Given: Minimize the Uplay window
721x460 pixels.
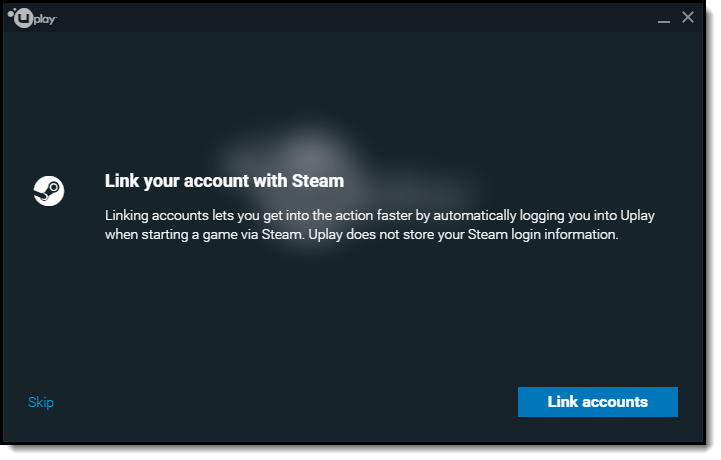Looking at the screenshot, I should tap(664, 18).
